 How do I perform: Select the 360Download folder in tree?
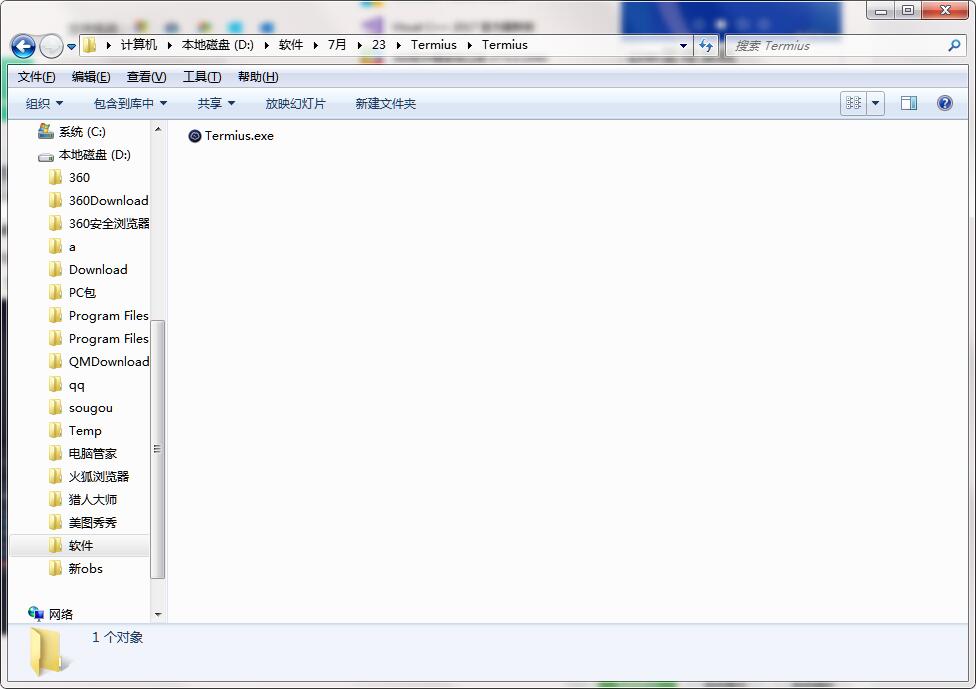pos(108,200)
